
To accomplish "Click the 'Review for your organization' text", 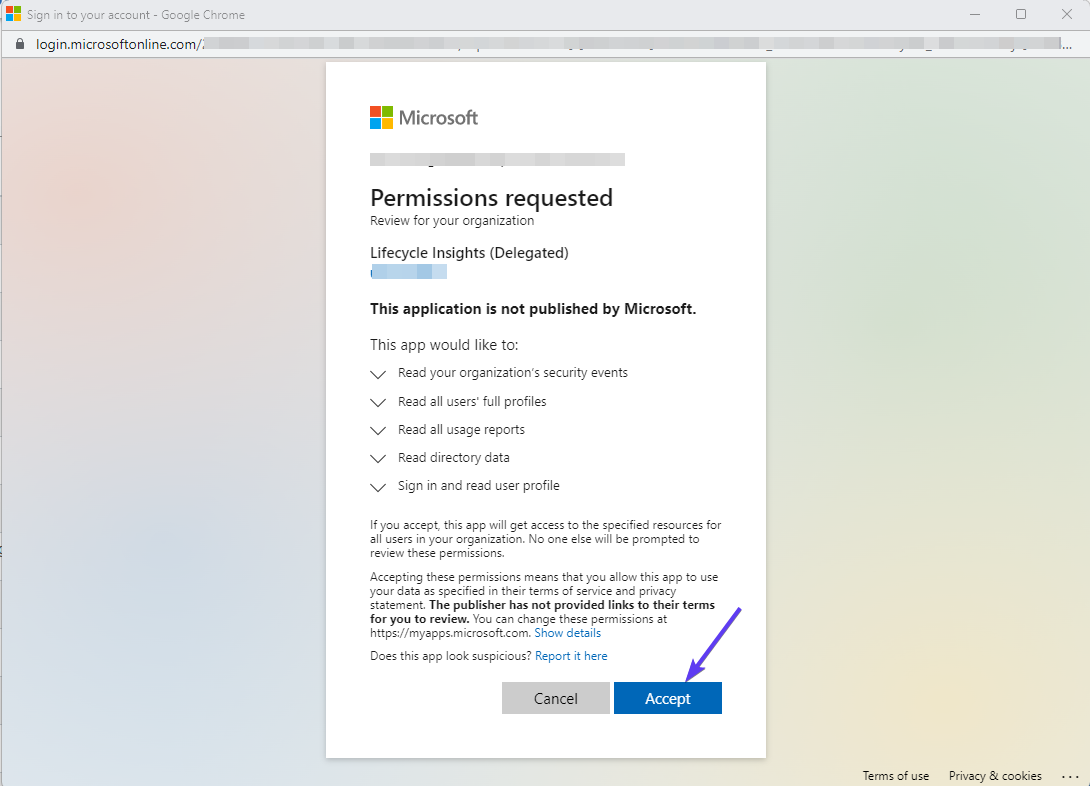I will pyautogui.click(x=452, y=220).
